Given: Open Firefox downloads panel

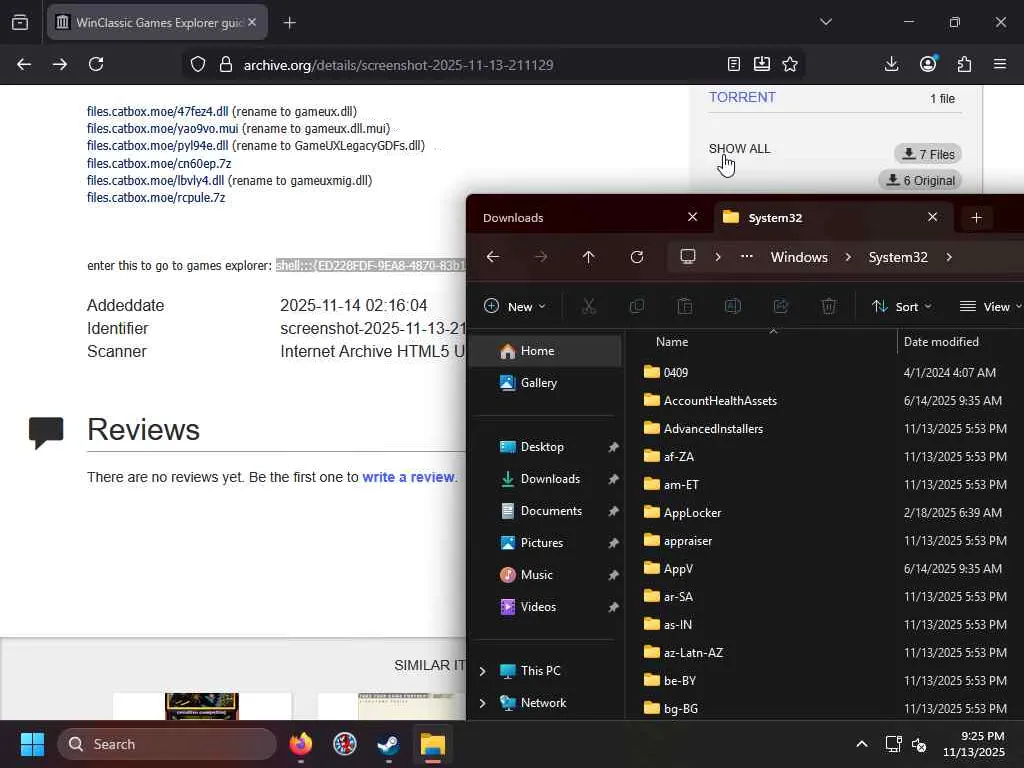Looking at the screenshot, I should click(891, 64).
